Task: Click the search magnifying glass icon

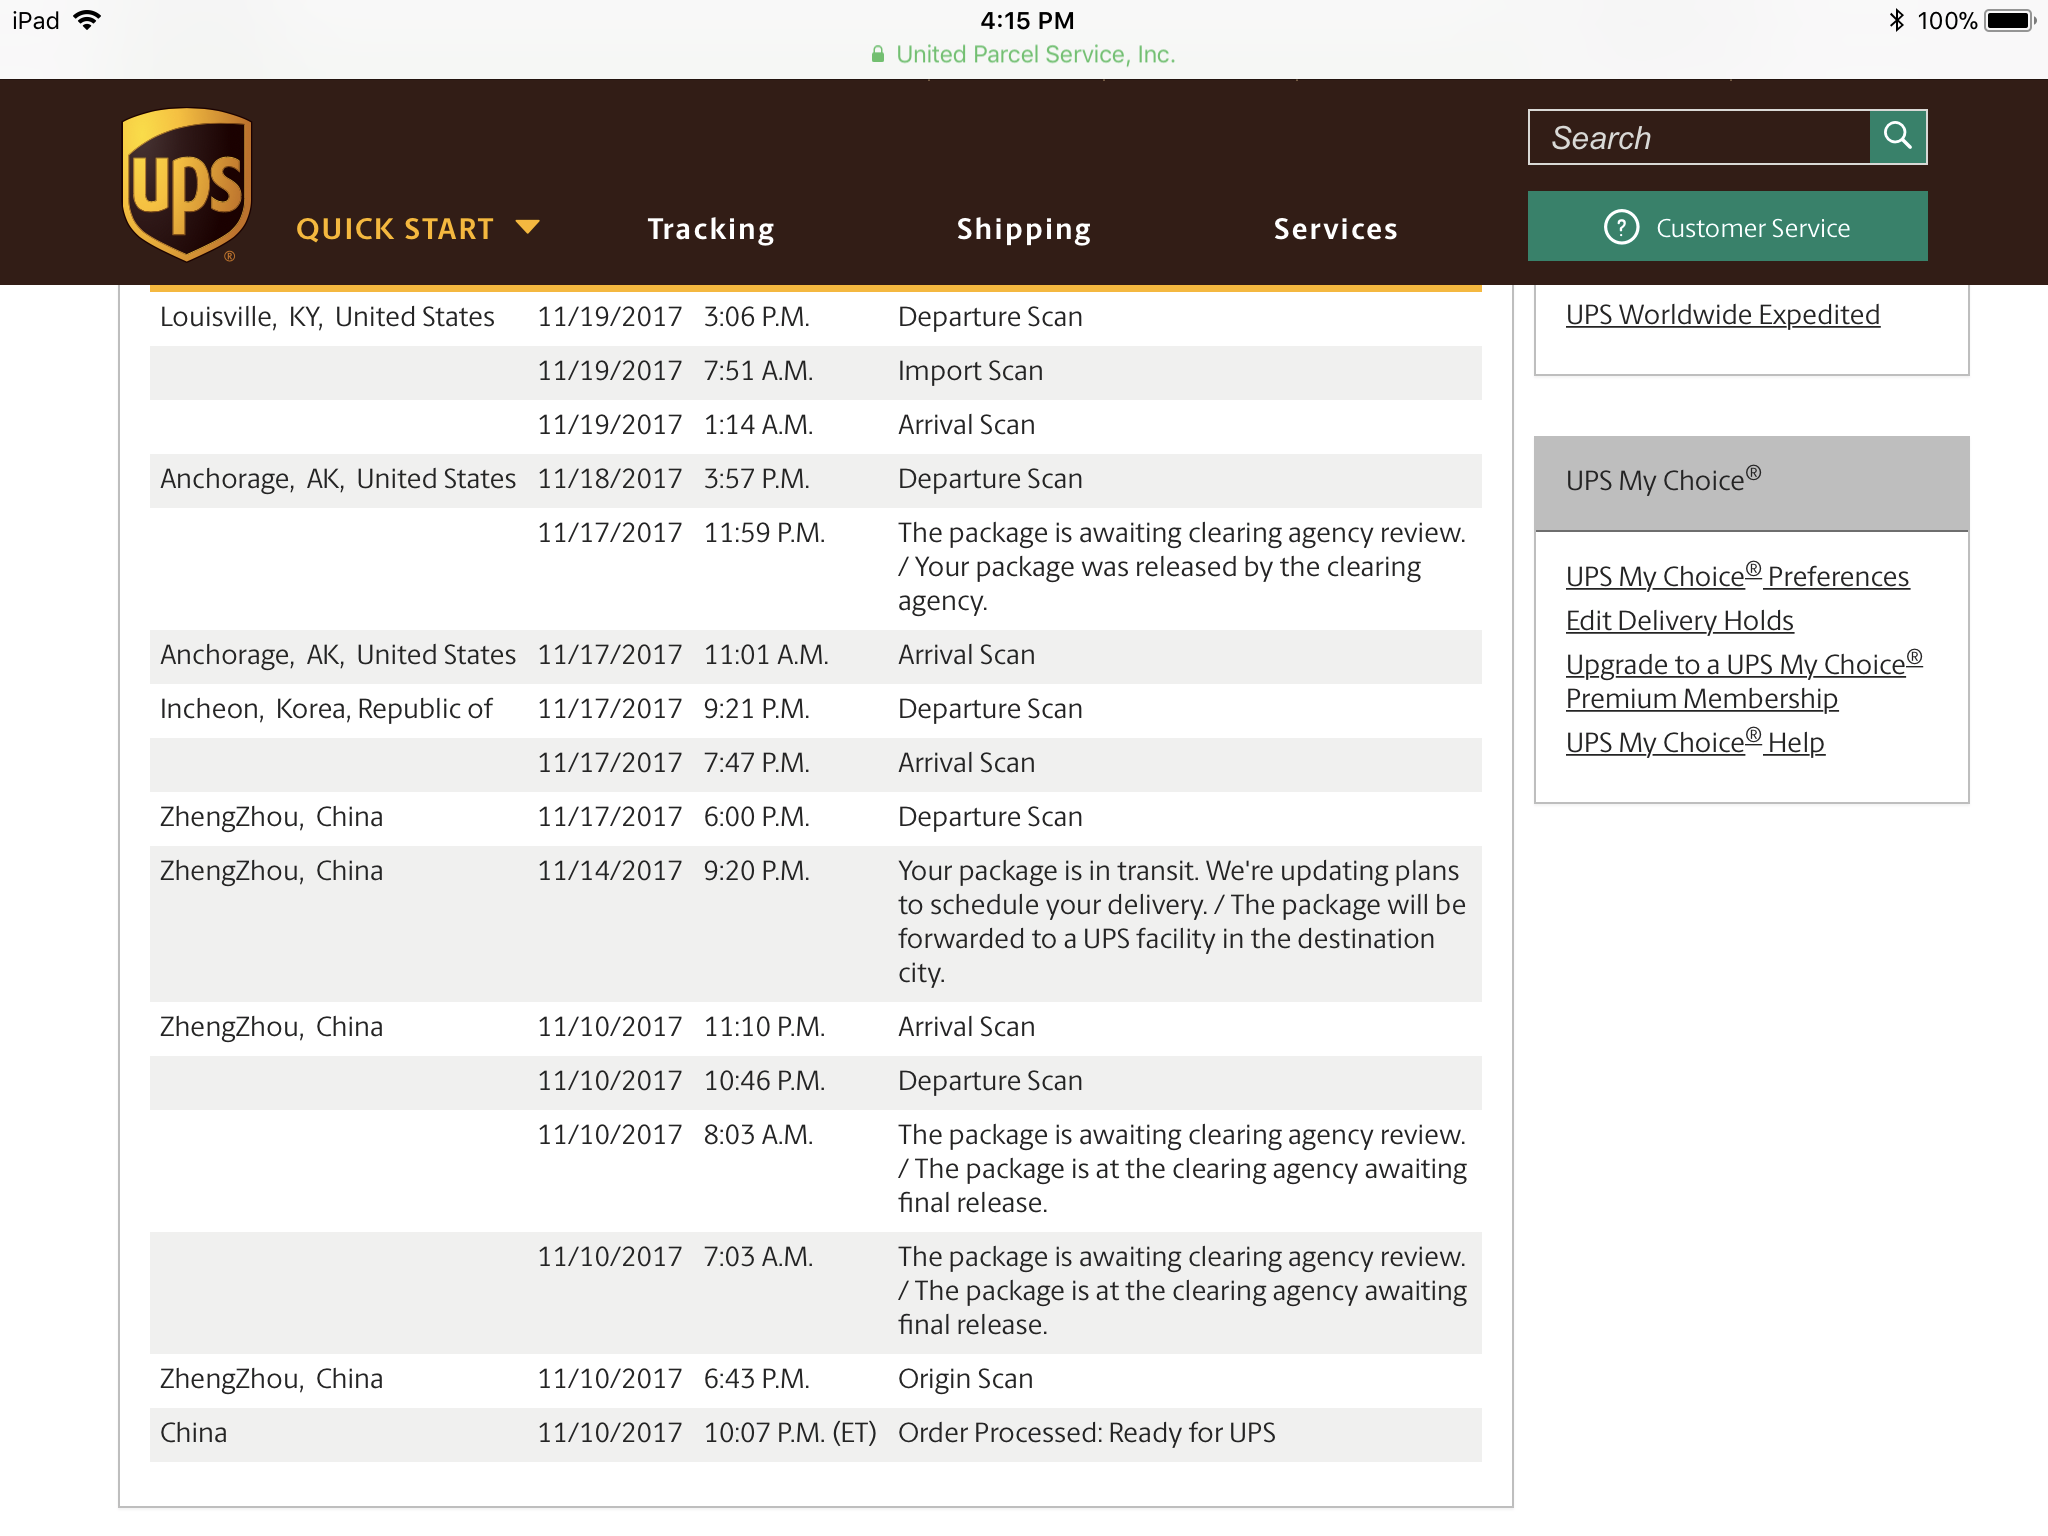Action: (x=1897, y=136)
